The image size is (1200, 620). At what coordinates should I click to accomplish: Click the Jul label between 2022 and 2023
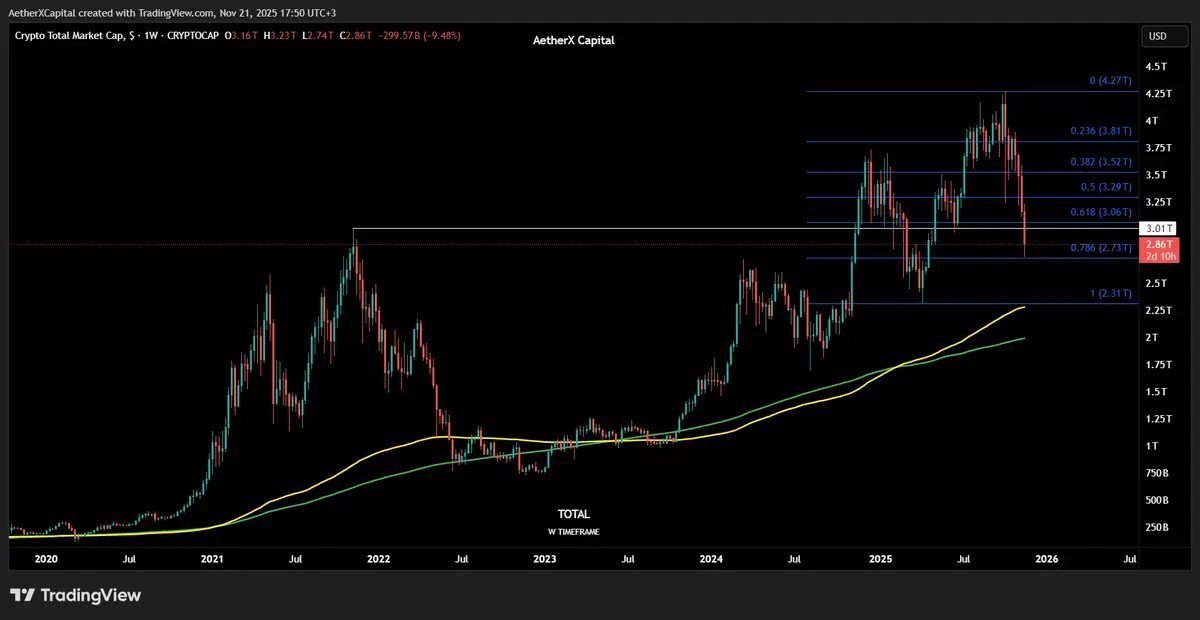tap(462, 561)
